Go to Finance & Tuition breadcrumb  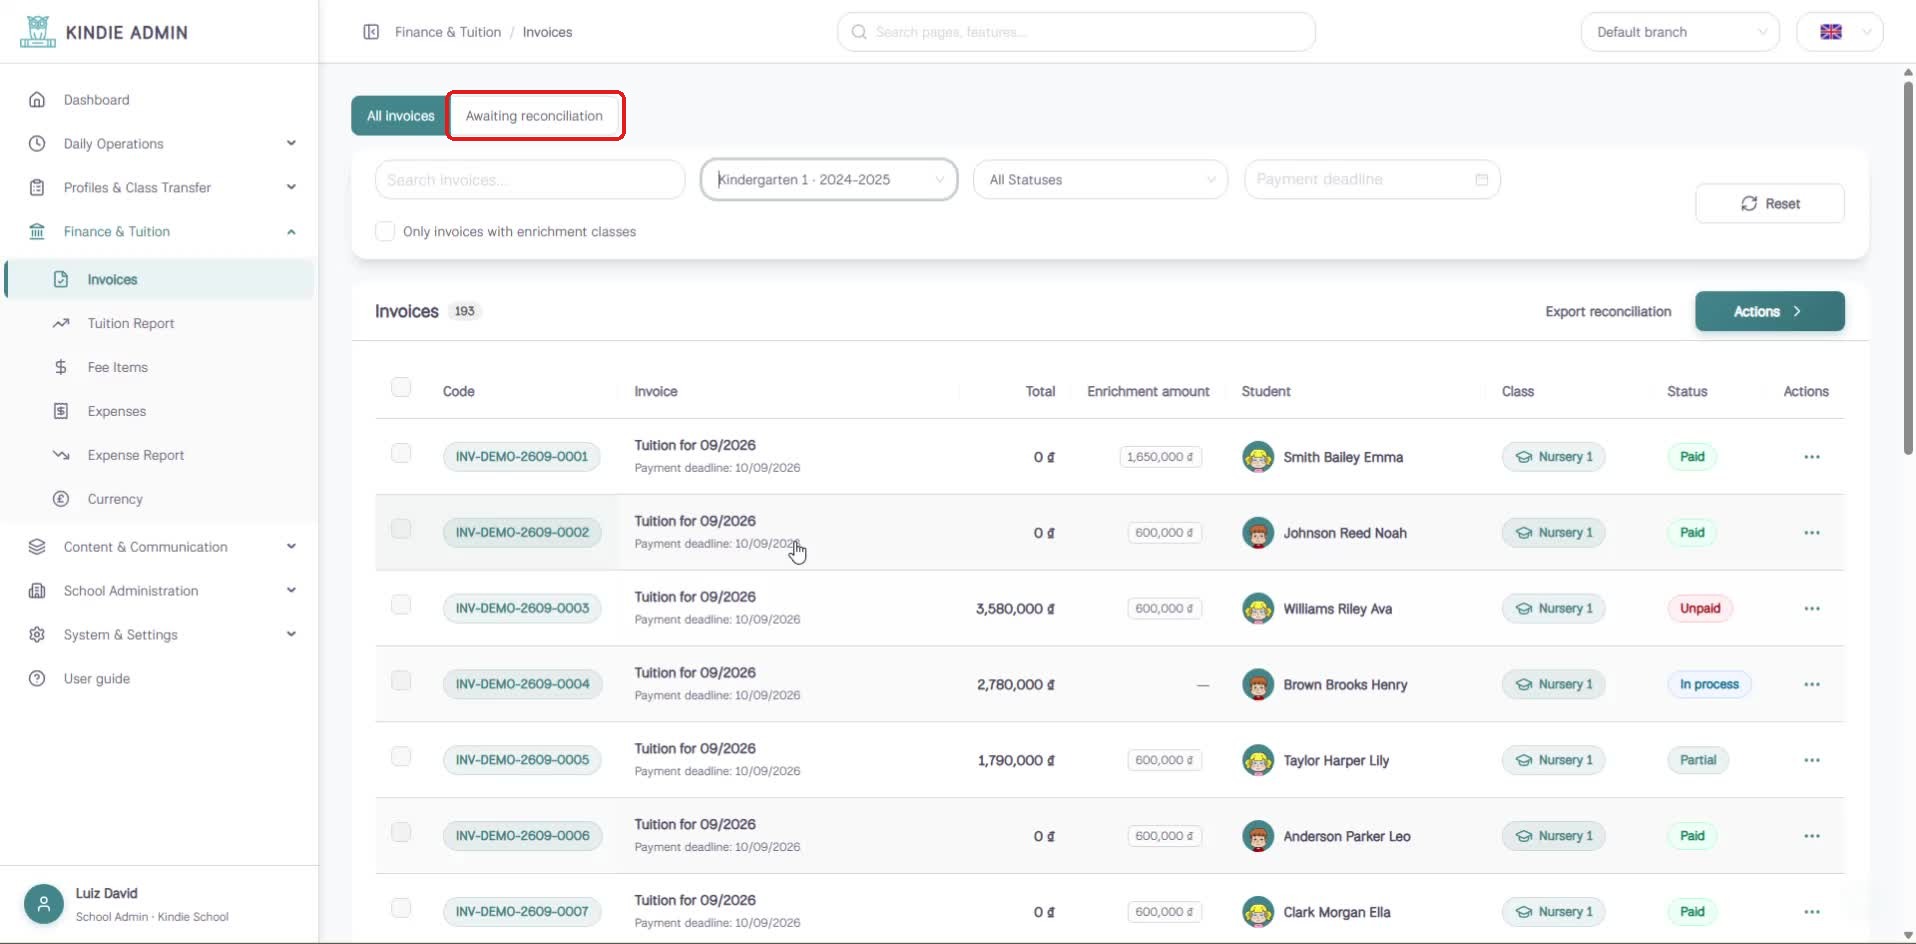(448, 32)
